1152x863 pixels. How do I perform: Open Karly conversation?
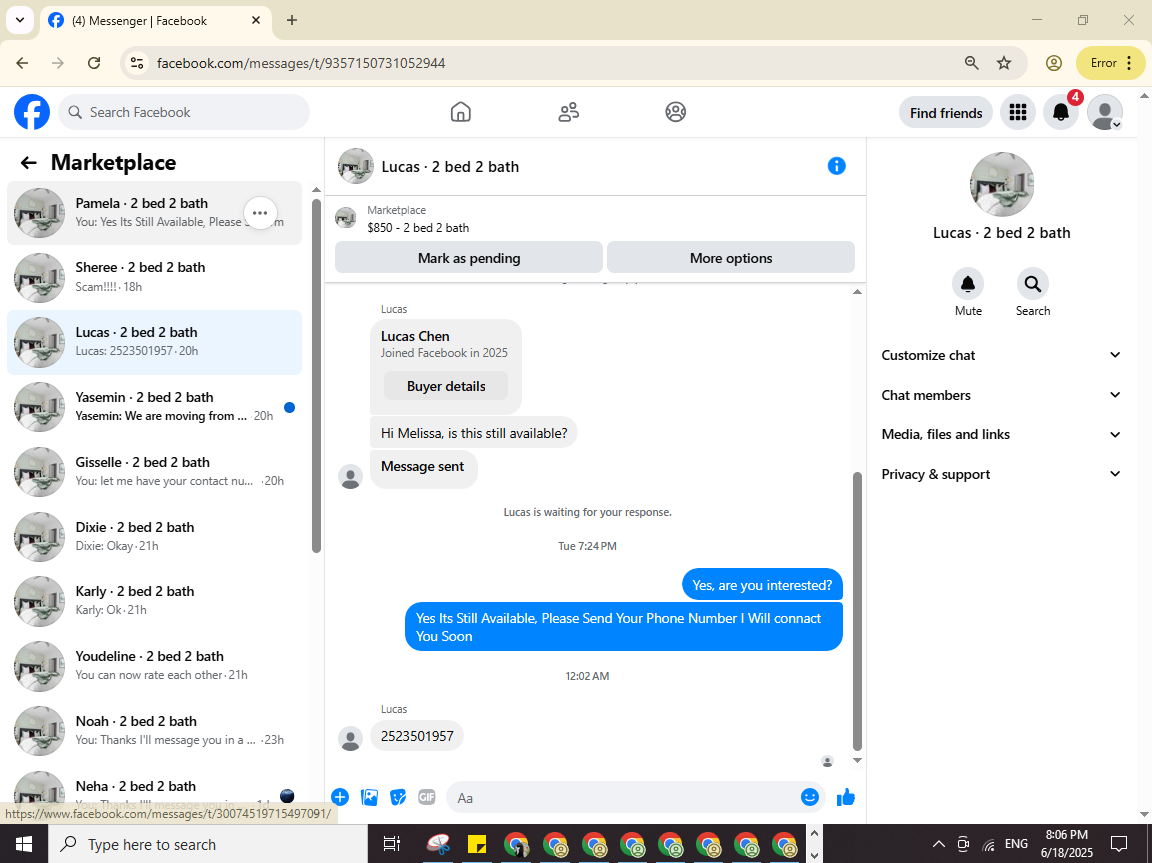coord(154,601)
